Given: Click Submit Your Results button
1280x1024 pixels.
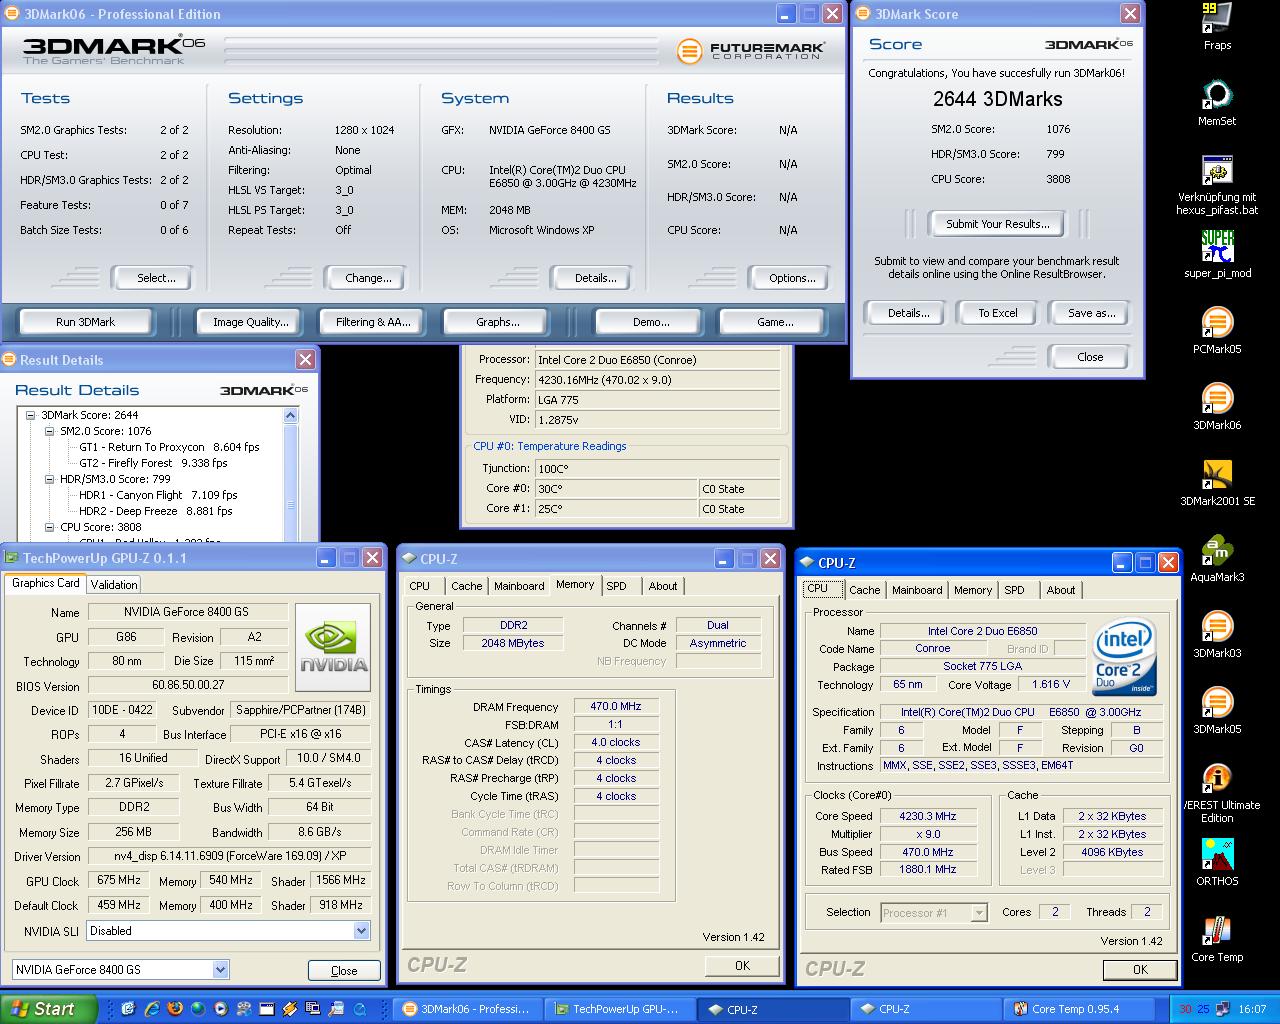Looking at the screenshot, I should (997, 224).
